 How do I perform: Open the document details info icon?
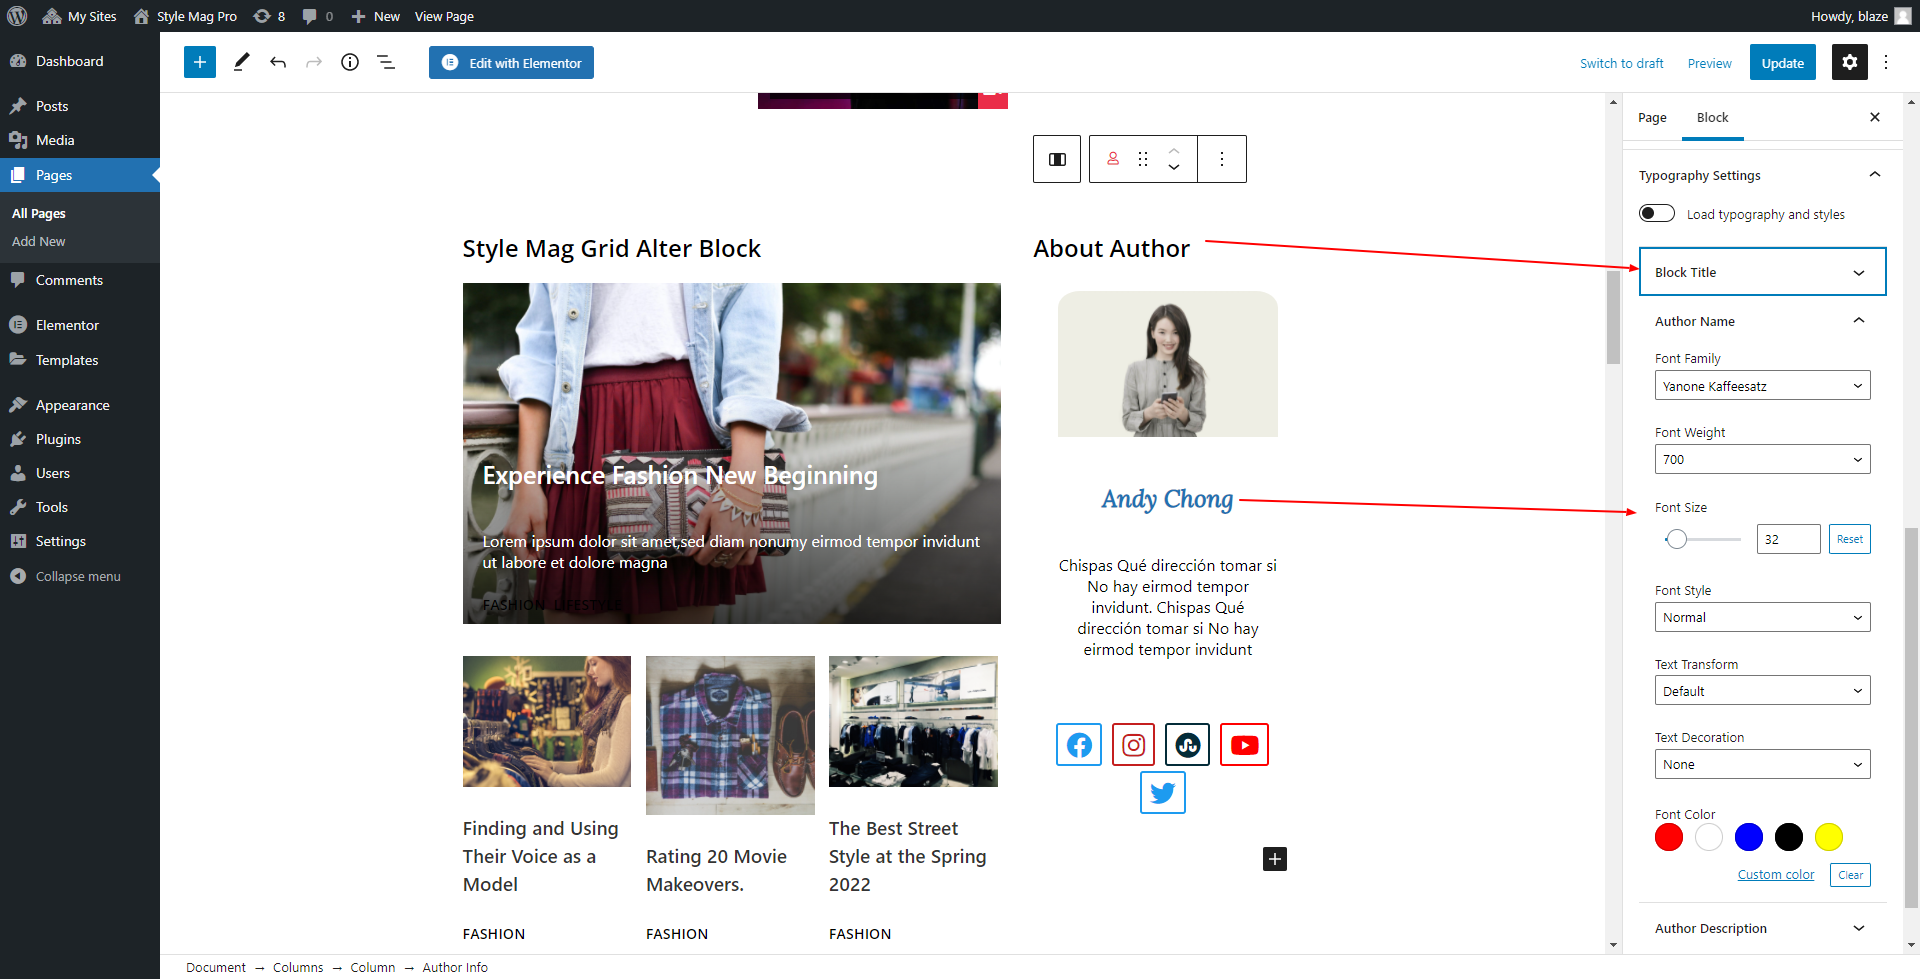tap(350, 62)
